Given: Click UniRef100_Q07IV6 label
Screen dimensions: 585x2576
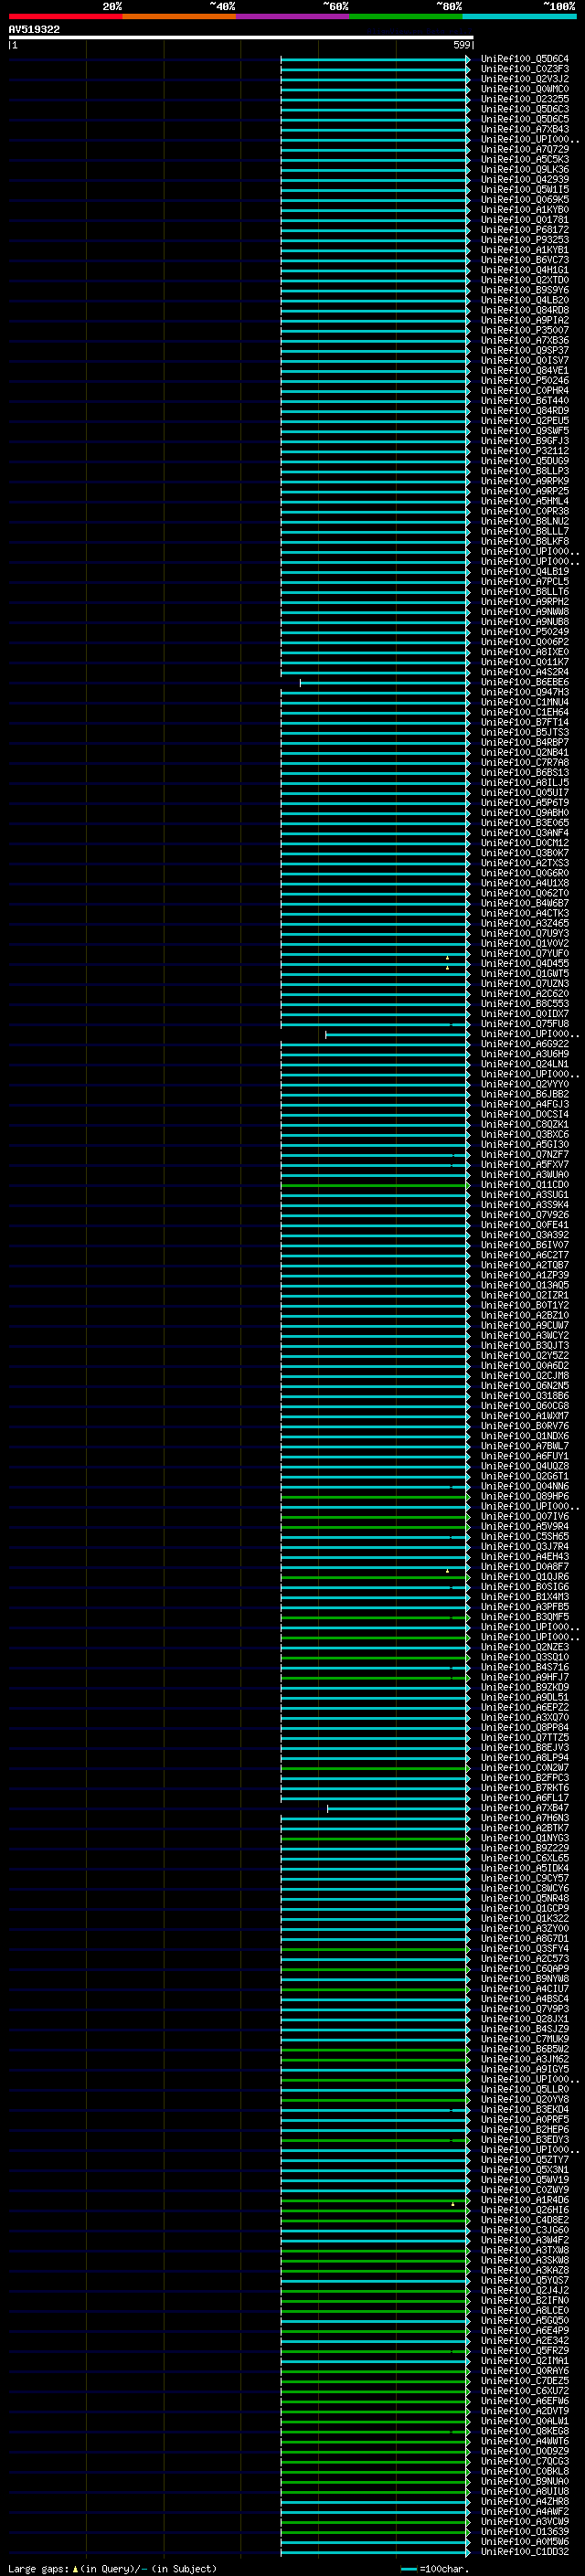Looking at the screenshot, I should (524, 1517).
